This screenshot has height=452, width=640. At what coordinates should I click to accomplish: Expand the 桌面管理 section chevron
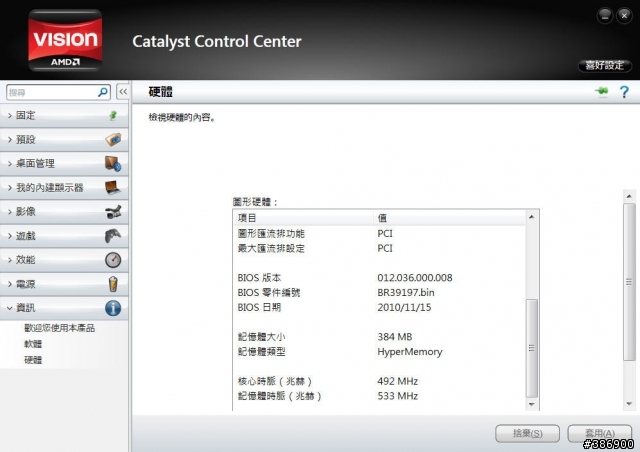point(10,164)
